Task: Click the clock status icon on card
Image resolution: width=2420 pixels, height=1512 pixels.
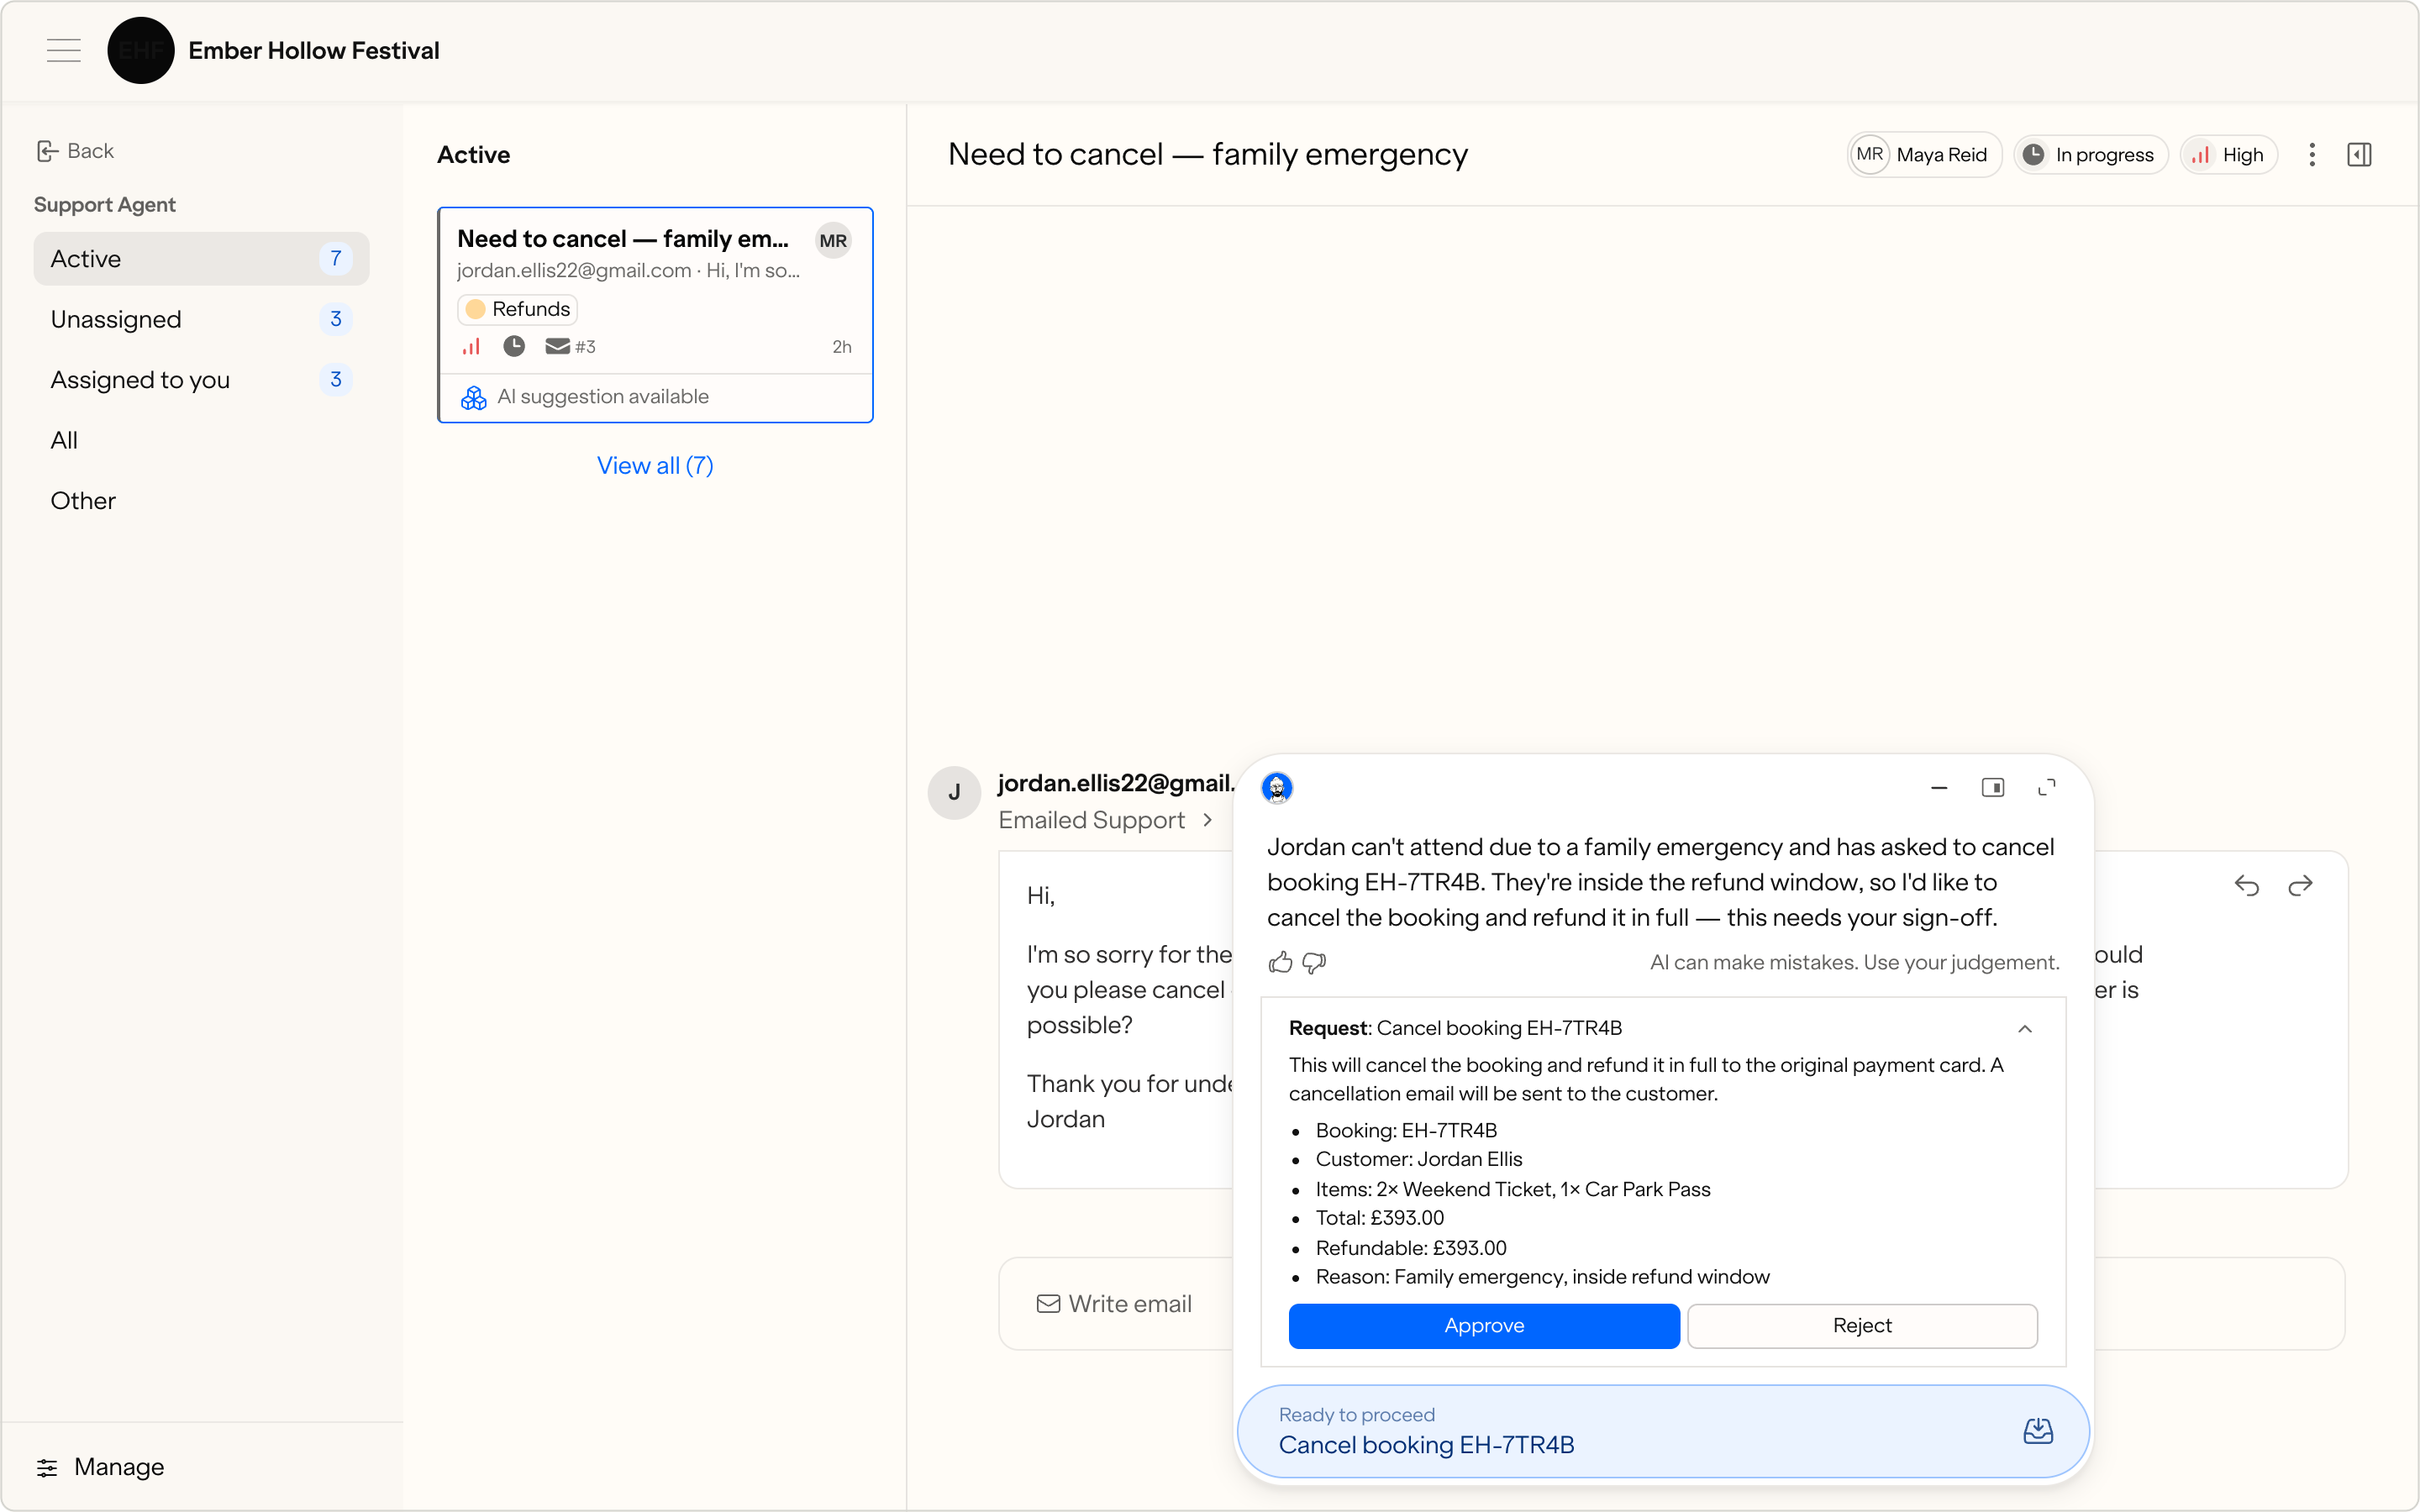Action: click(514, 347)
